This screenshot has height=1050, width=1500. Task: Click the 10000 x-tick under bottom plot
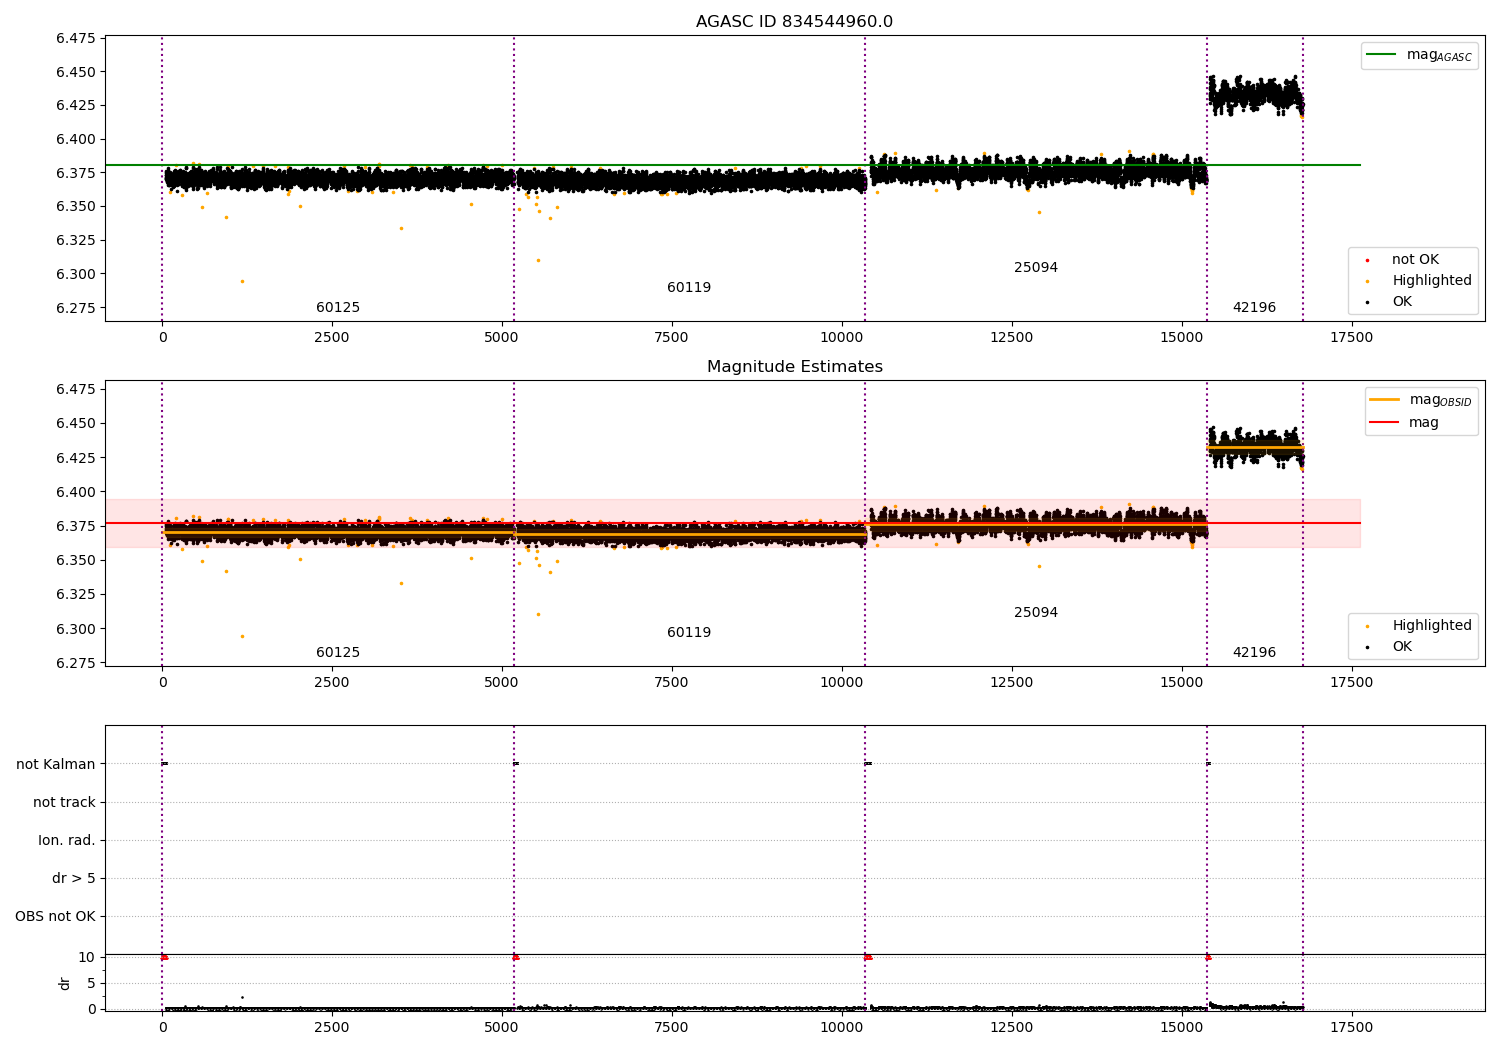tap(842, 1027)
